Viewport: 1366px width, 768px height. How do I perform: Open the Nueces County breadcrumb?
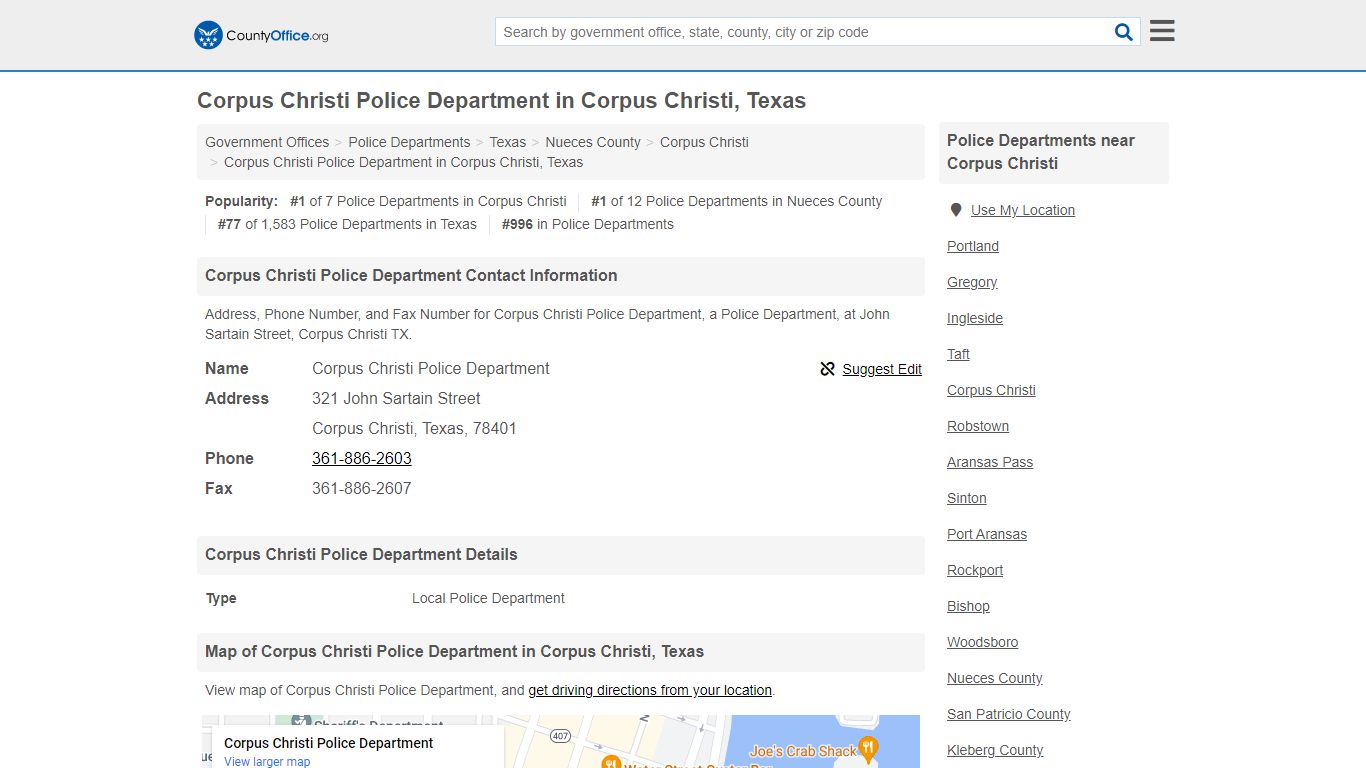(x=593, y=142)
